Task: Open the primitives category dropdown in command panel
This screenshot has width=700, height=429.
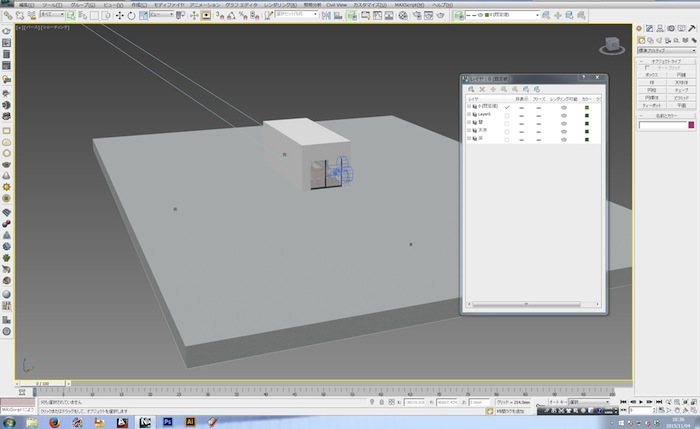Action: [x=665, y=49]
